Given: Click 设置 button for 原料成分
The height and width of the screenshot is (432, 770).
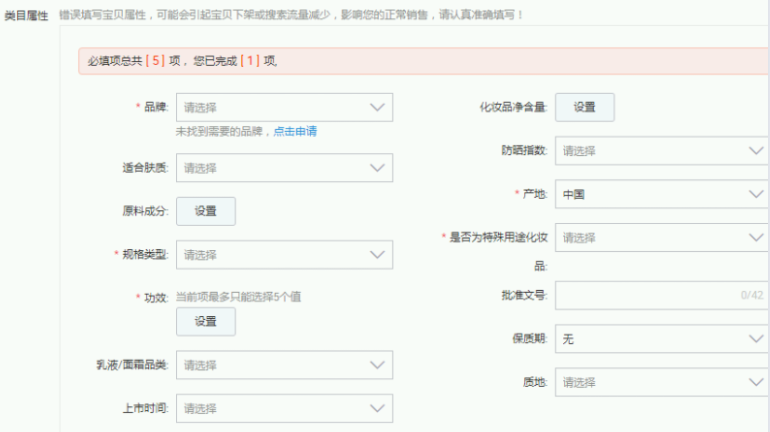Looking at the screenshot, I should tap(206, 211).
